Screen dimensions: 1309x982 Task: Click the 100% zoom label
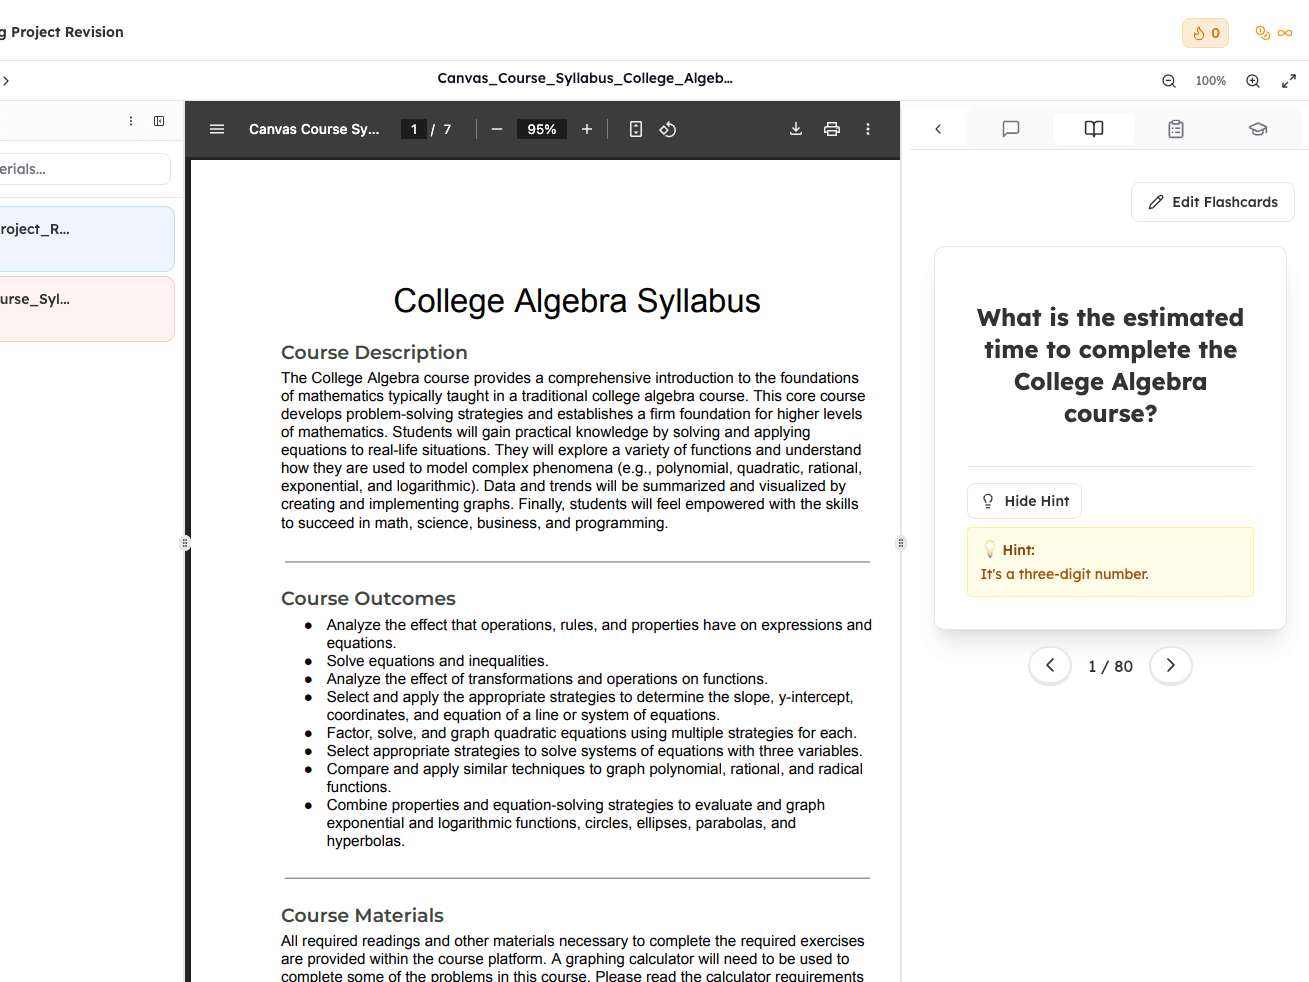point(1211,81)
